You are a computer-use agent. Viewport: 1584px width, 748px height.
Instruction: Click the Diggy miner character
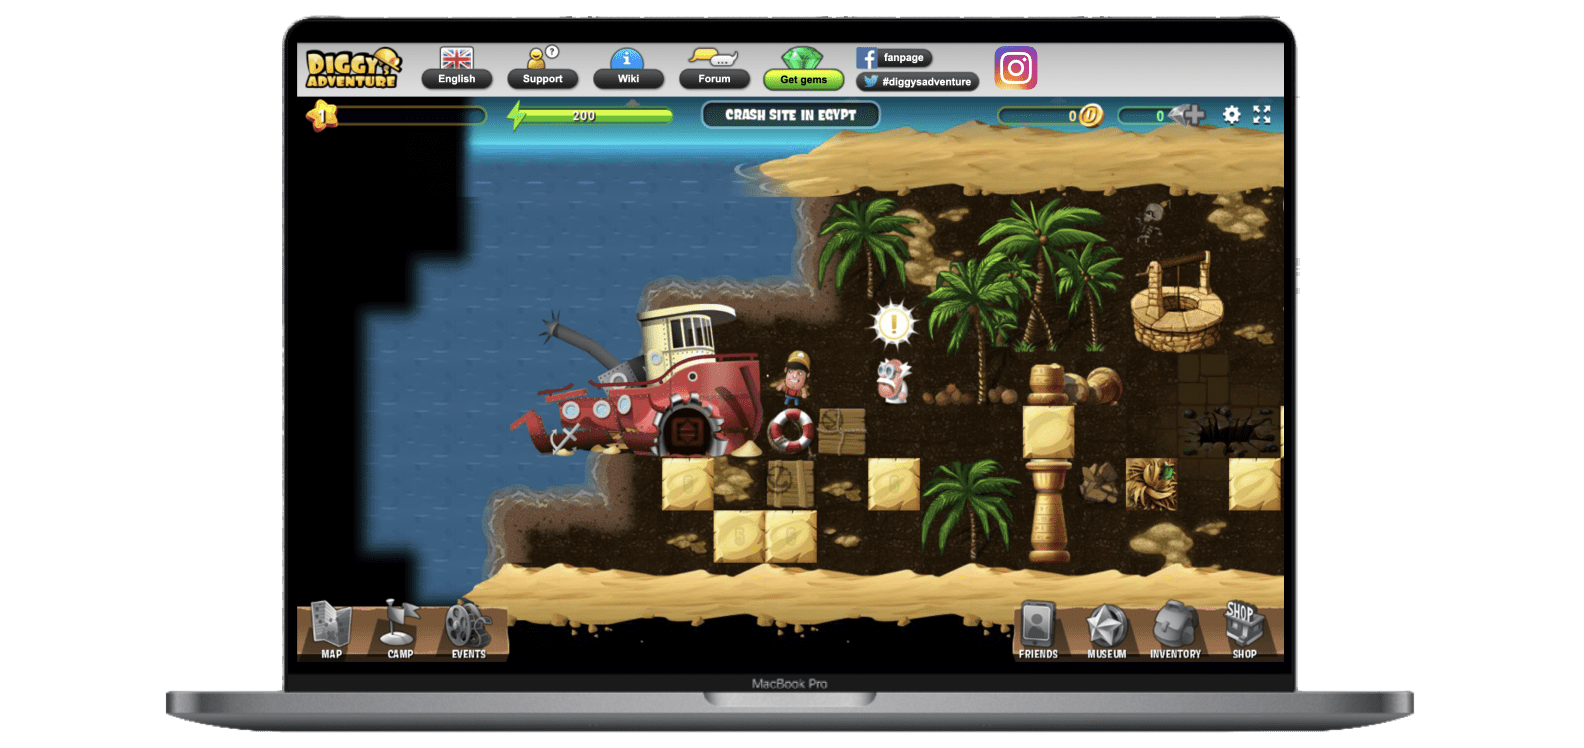[x=796, y=379]
